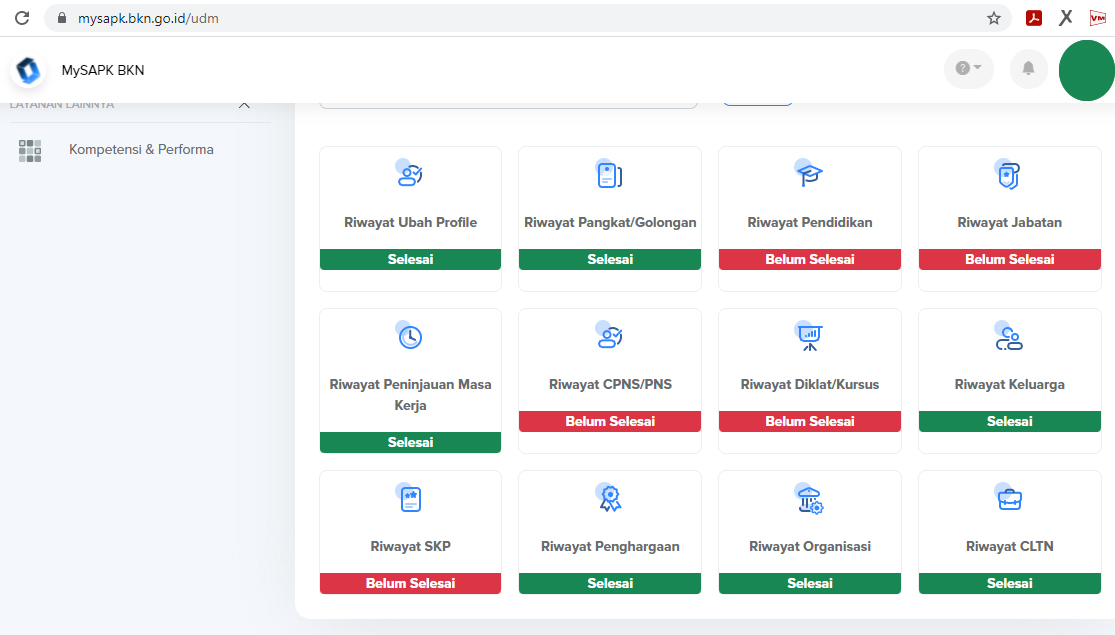This screenshot has height=635, width=1115.
Task: Click the Riwayat CPNS/PNS person icon
Action: (609, 336)
